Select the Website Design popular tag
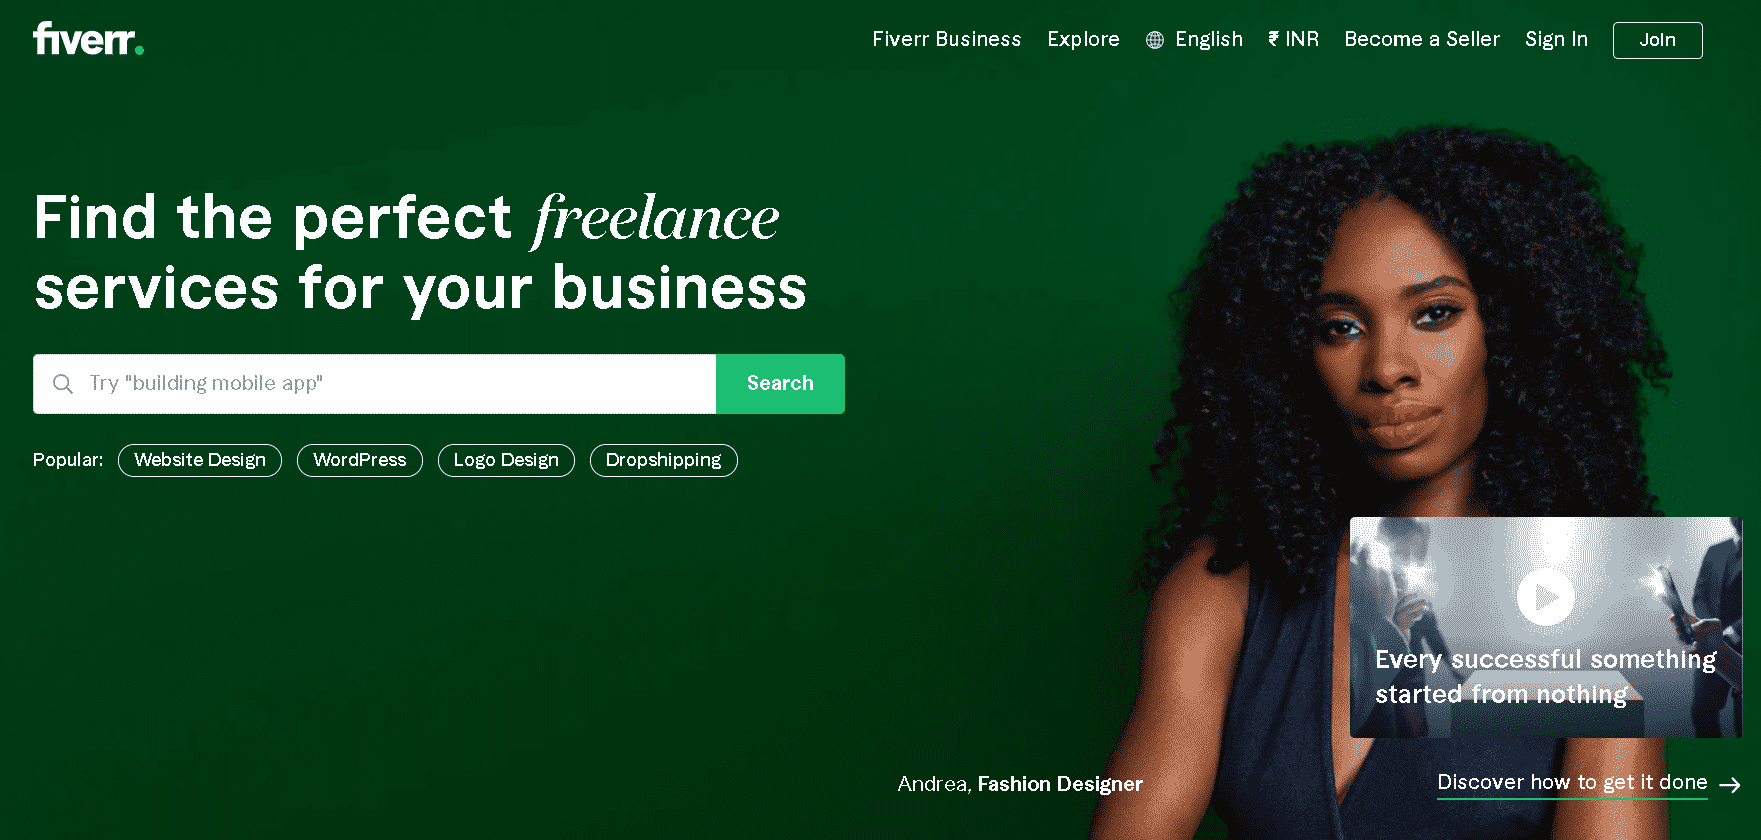This screenshot has width=1761, height=840. pyautogui.click(x=200, y=460)
